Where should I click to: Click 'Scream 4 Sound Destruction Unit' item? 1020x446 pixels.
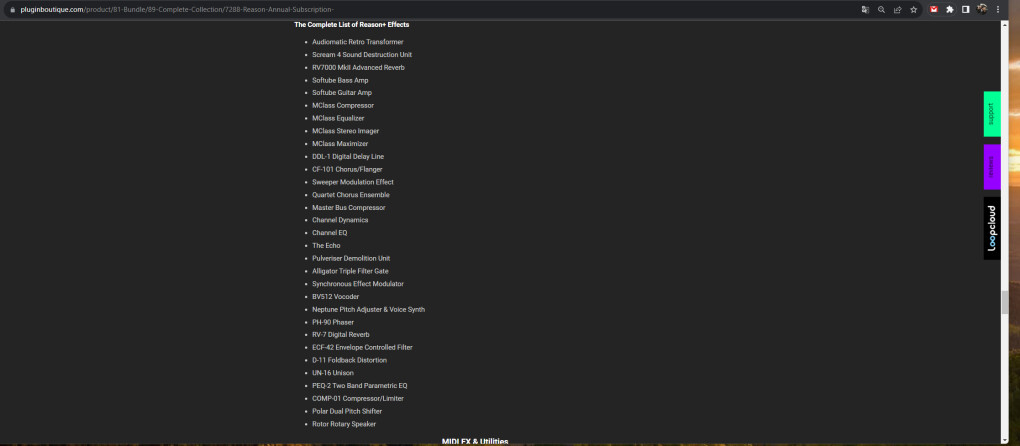pos(362,55)
